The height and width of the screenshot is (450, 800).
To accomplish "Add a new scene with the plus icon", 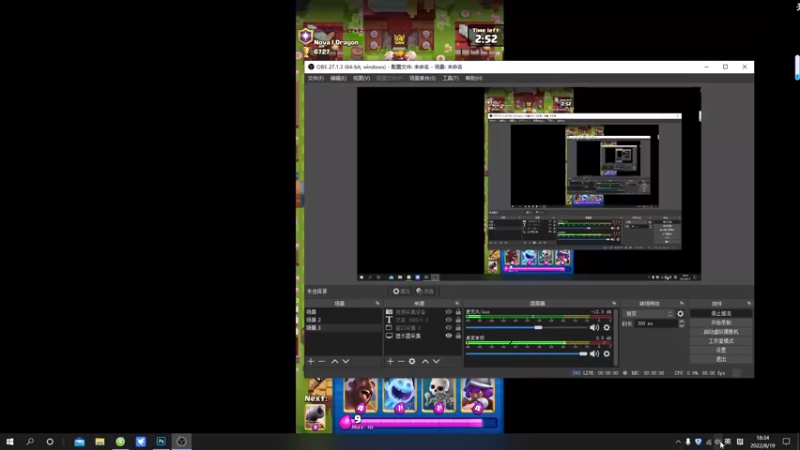I will (x=311, y=361).
